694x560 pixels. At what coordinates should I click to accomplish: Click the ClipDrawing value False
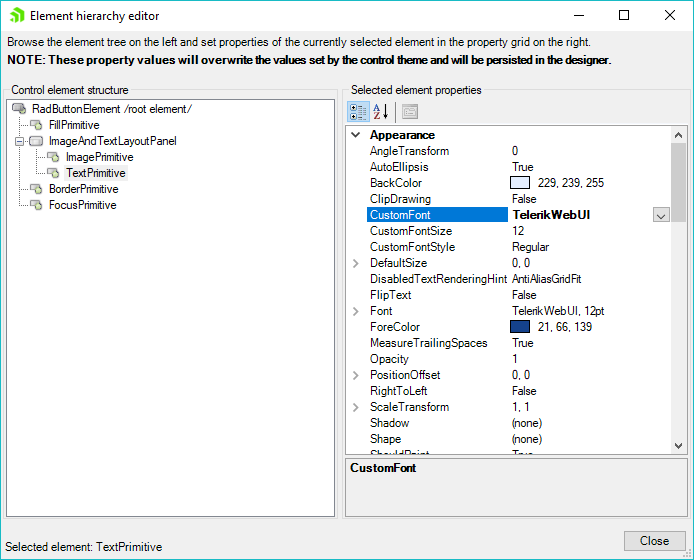tap(524, 199)
